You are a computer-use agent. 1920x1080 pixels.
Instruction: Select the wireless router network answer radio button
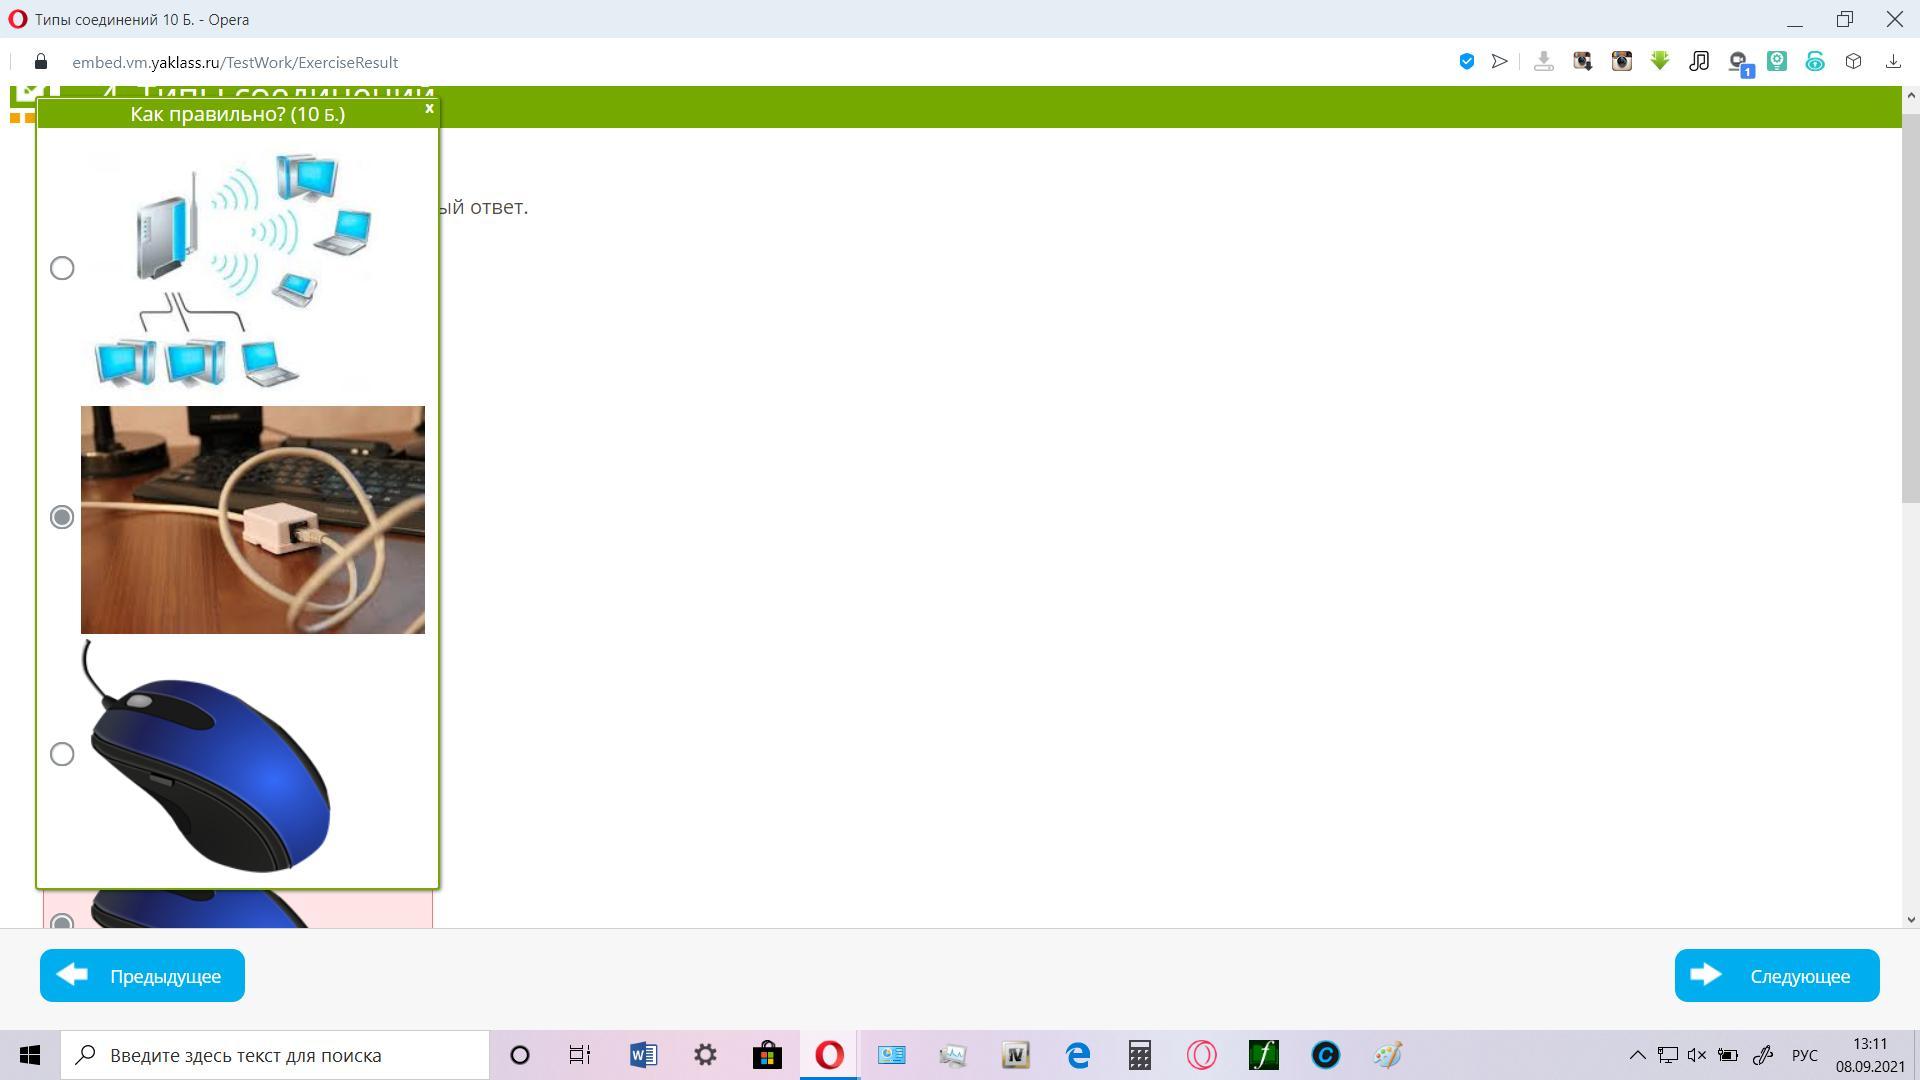tap(62, 268)
